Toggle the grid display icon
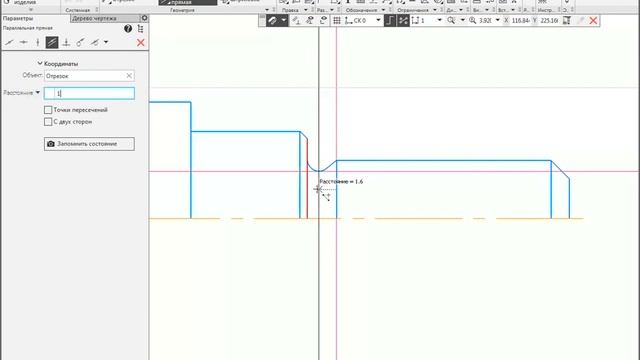The image size is (640, 360). tap(337, 20)
